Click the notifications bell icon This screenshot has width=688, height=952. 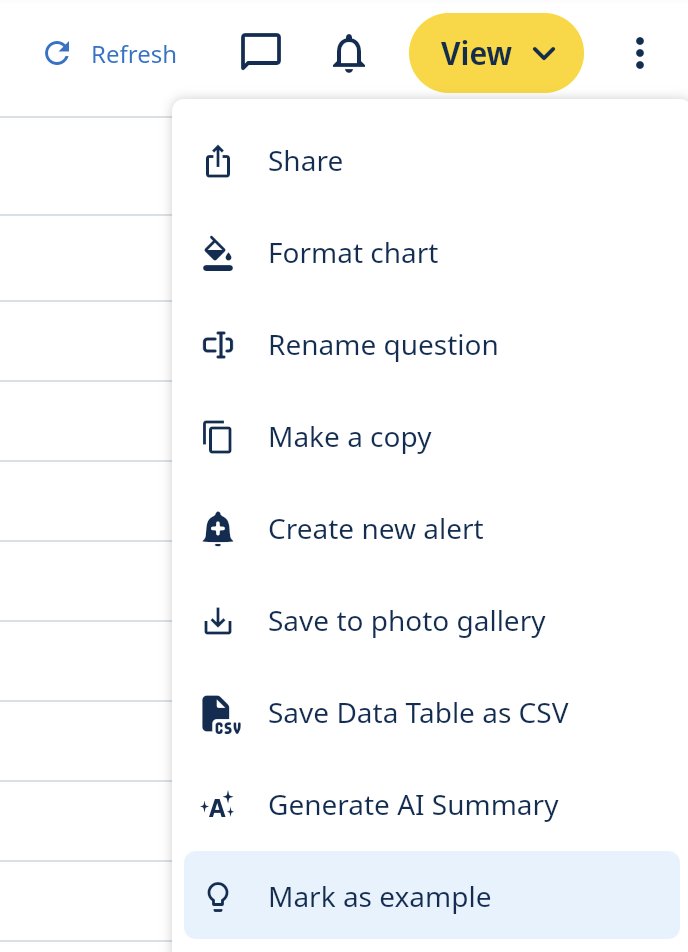(x=348, y=53)
